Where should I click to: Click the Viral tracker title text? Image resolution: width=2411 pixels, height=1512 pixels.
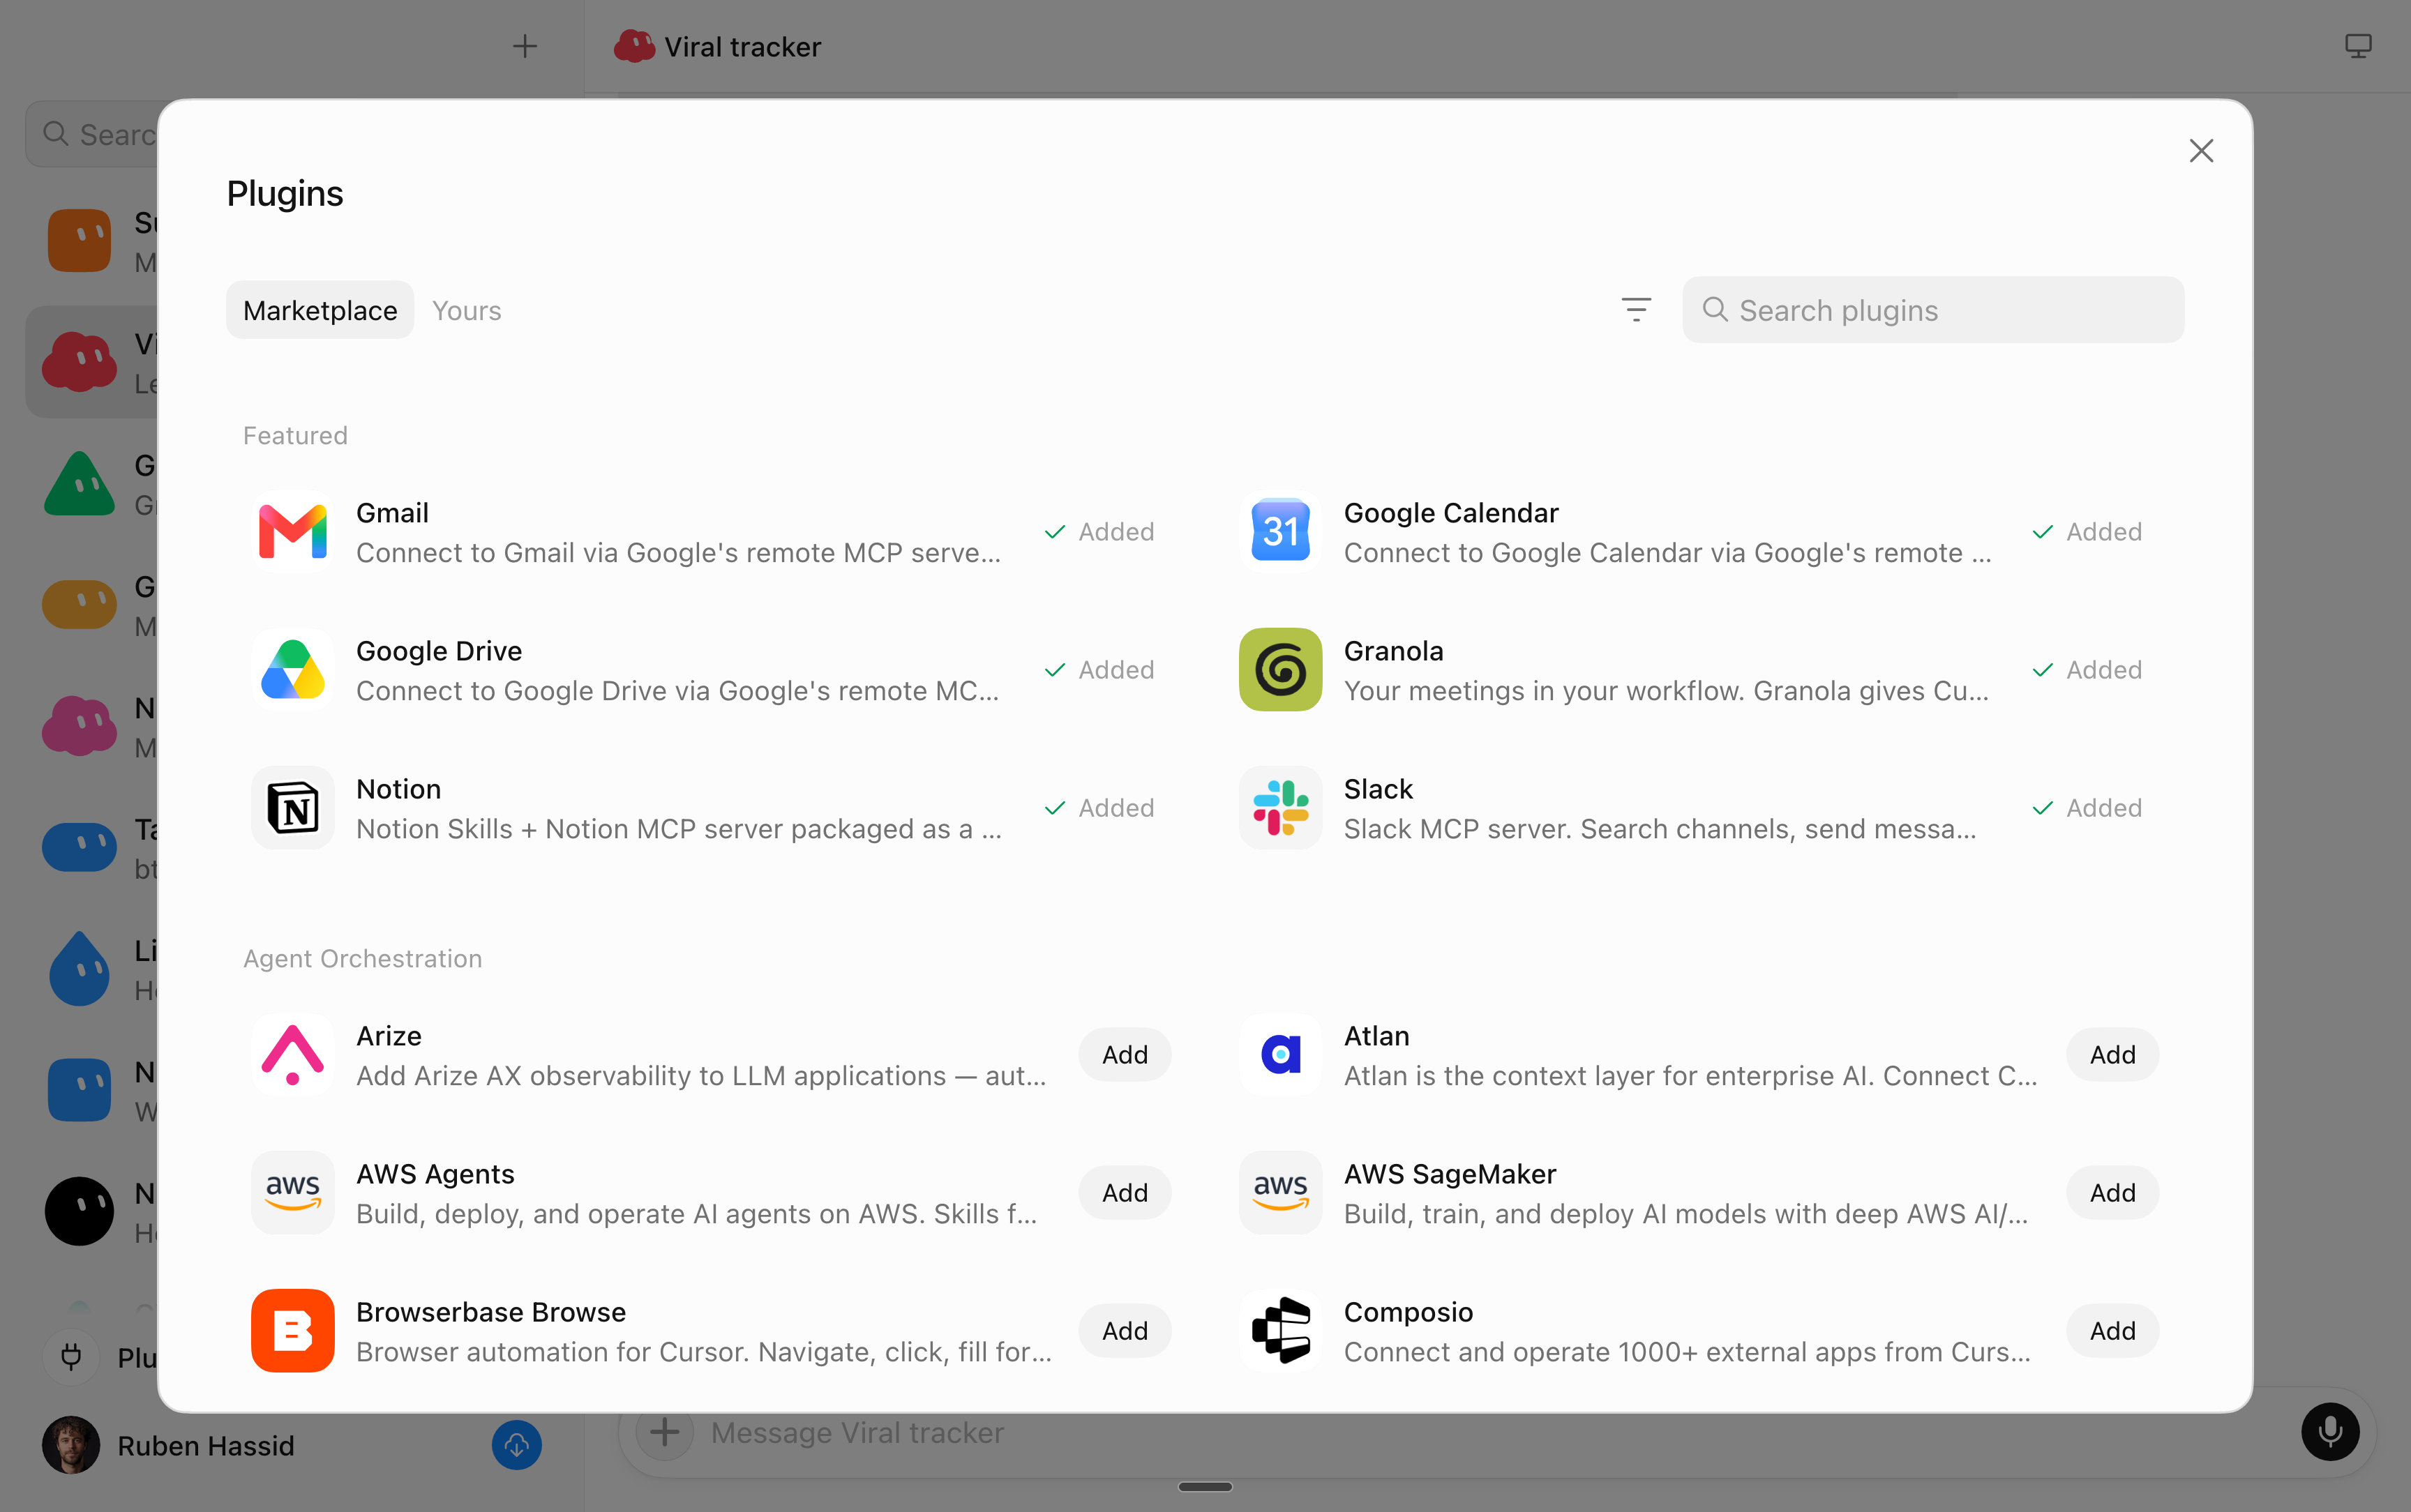tap(742, 47)
